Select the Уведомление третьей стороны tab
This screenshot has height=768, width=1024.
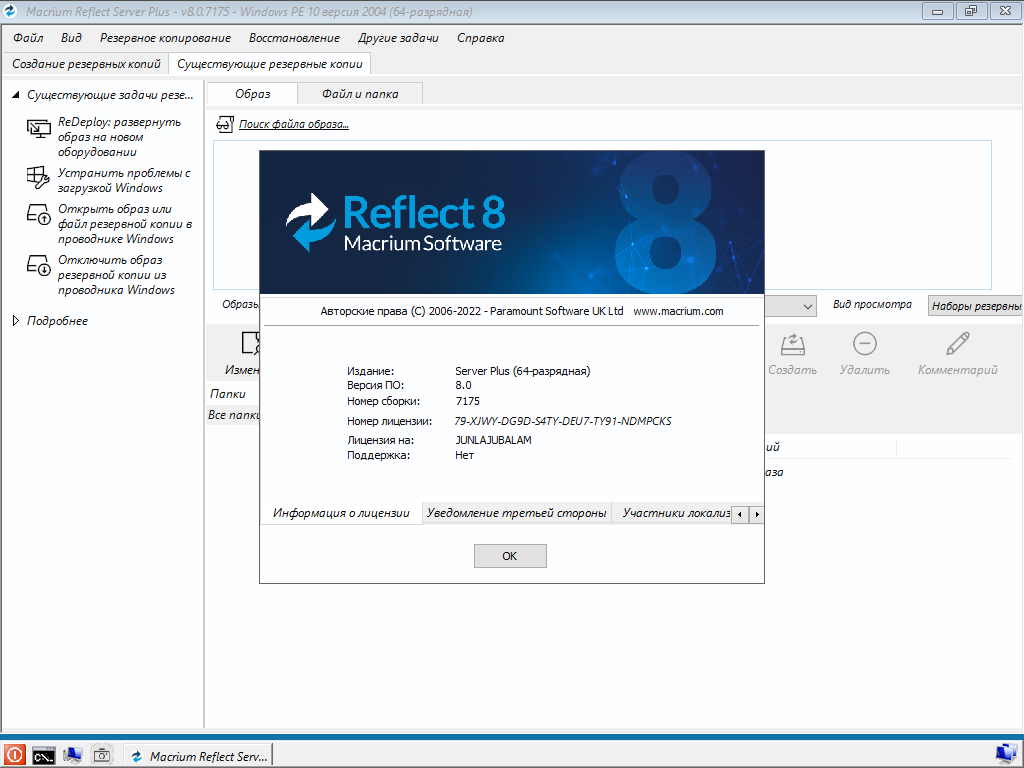[516, 513]
